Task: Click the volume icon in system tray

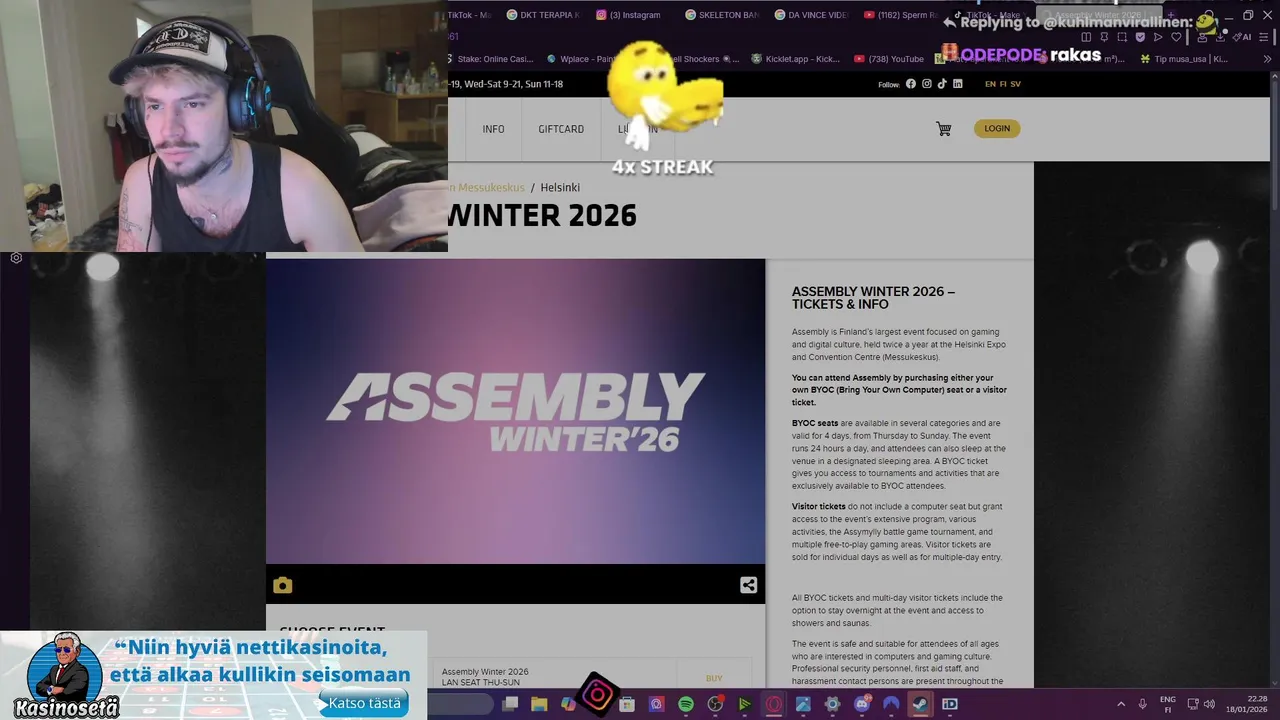Action: point(1209,704)
